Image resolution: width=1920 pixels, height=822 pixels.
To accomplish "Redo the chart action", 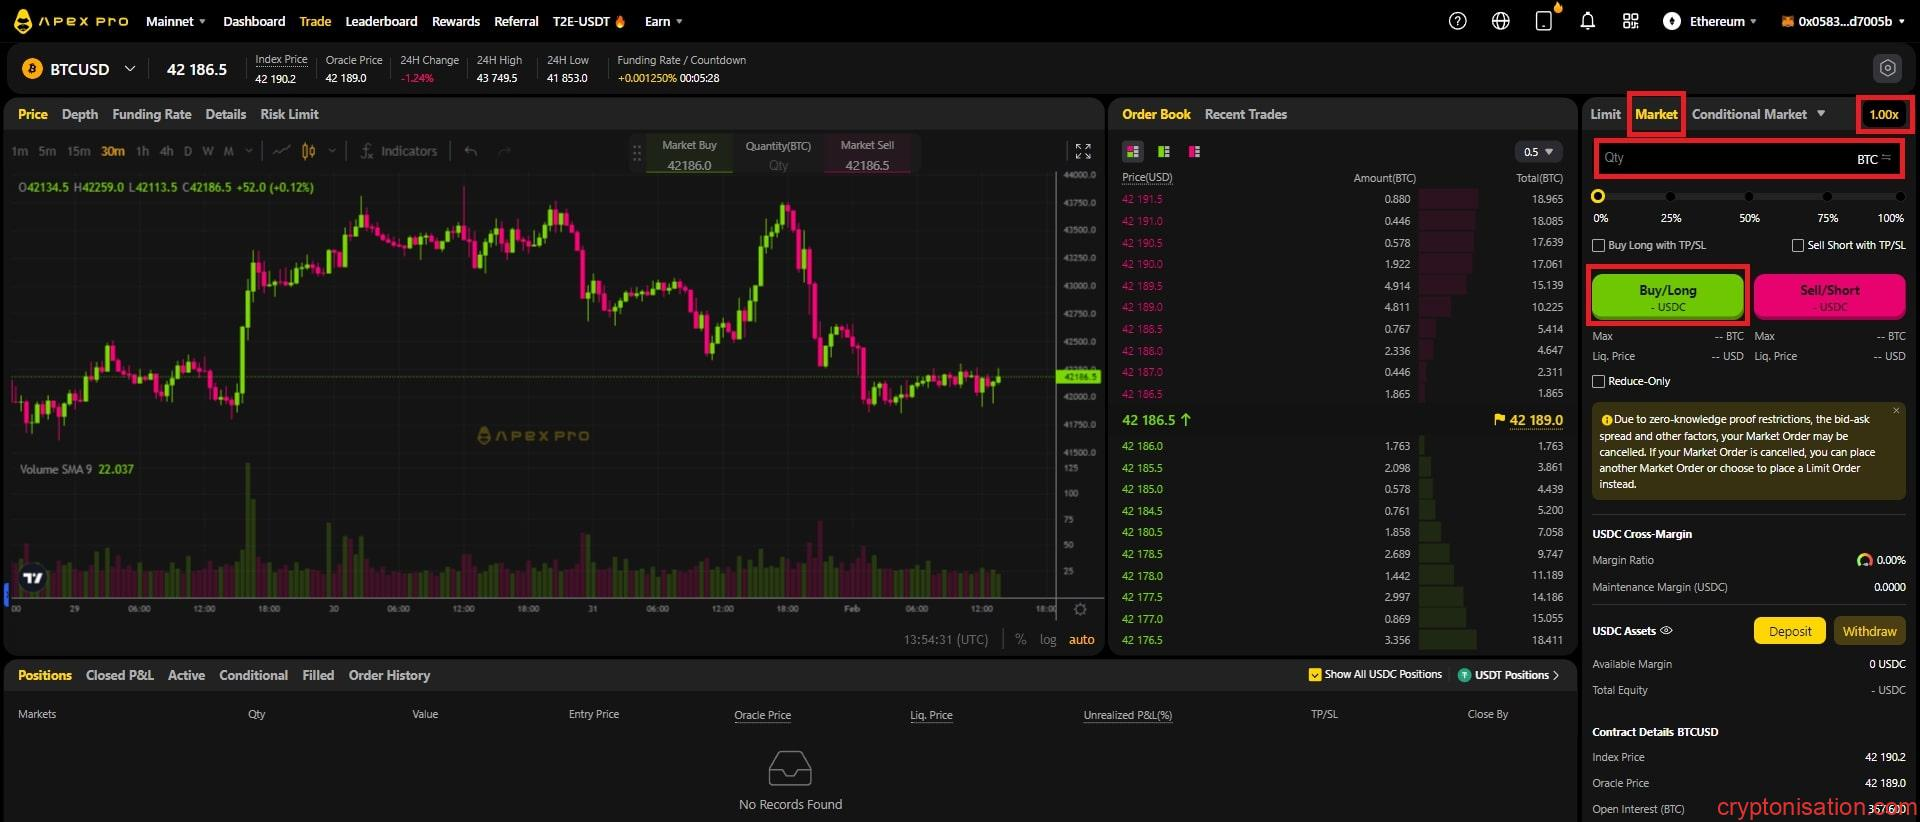I will tap(504, 151).
